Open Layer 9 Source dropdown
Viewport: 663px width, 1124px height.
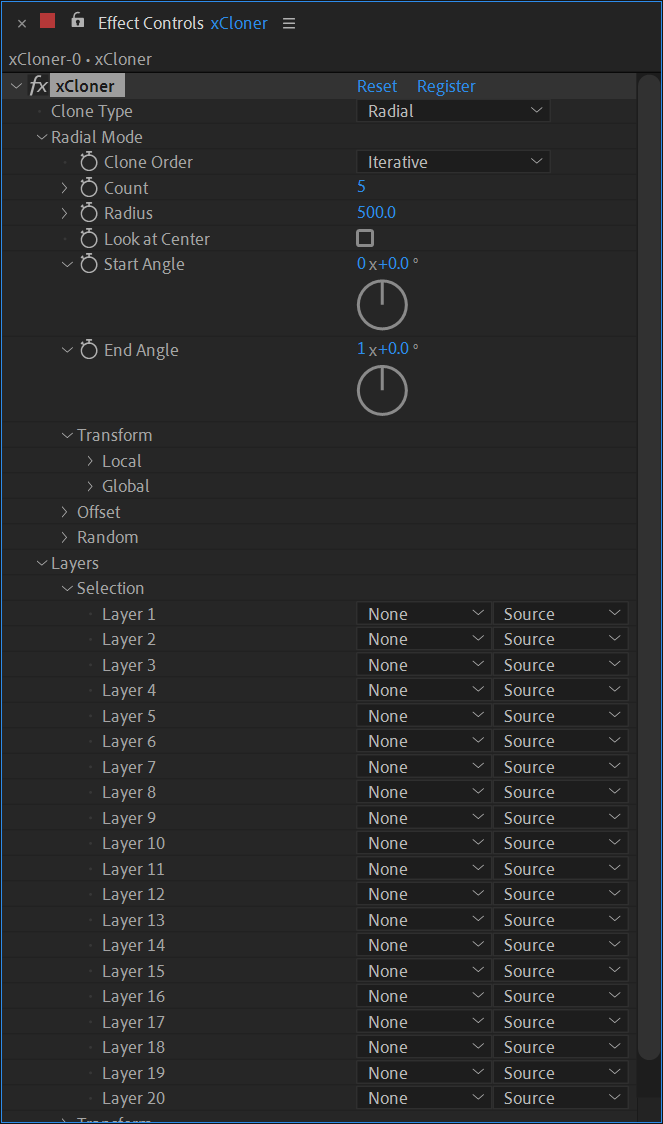point(561,817)
